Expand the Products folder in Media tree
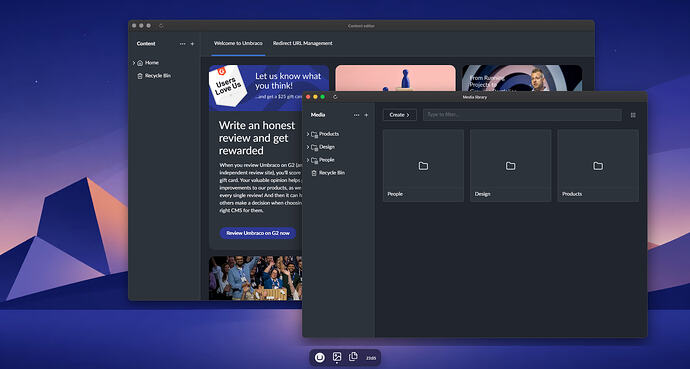 (x=308, y=134)
